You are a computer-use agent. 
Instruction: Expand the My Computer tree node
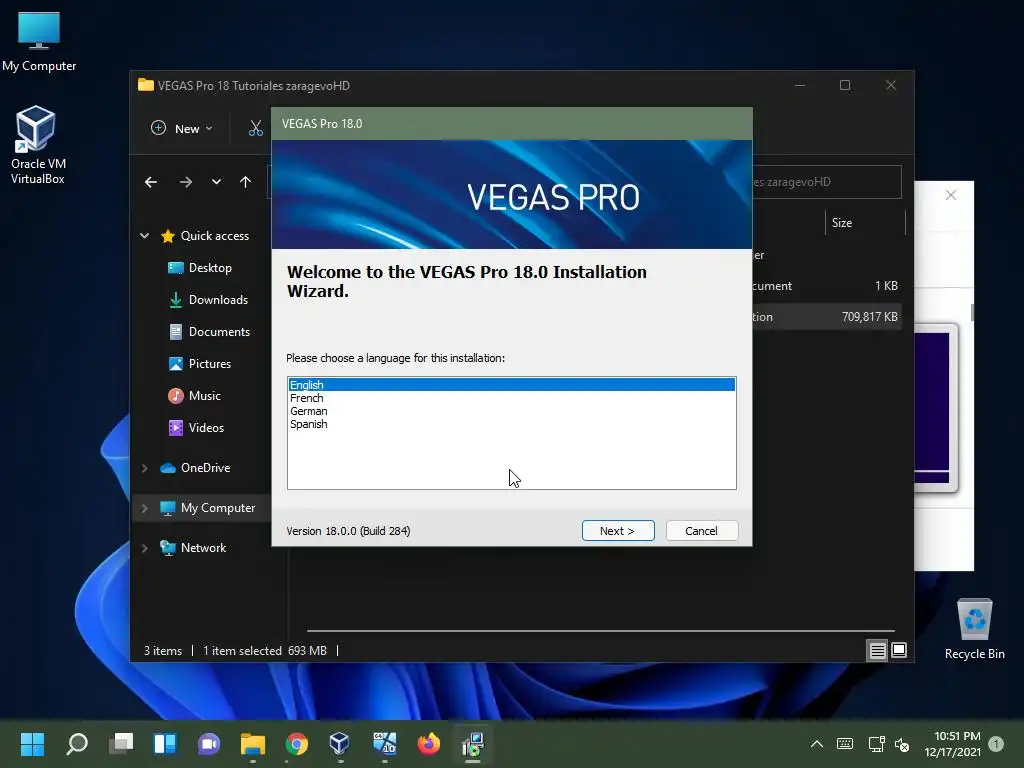(x=144, y=508)
